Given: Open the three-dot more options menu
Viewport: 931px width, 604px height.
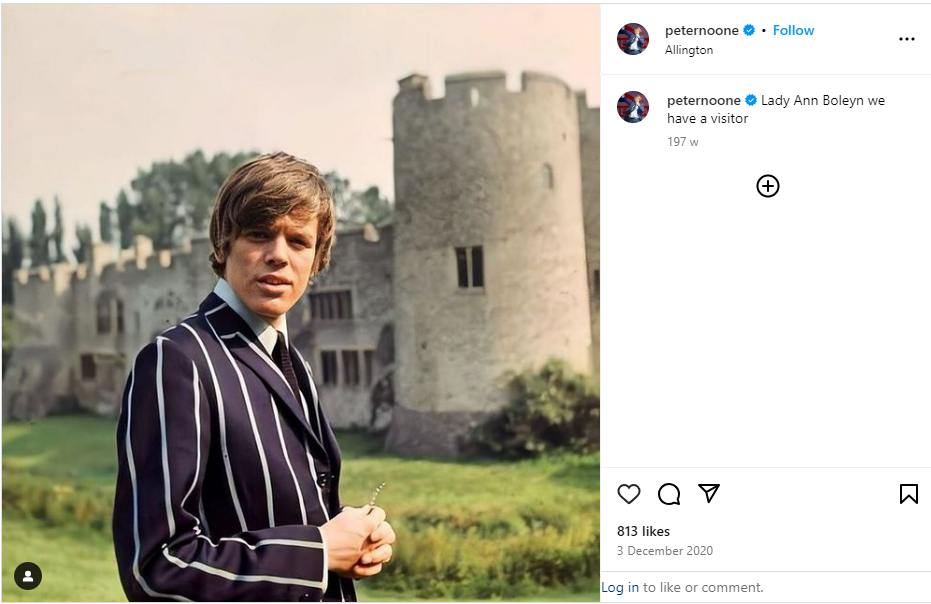Looking at the screenshot, I should point(907,39).
